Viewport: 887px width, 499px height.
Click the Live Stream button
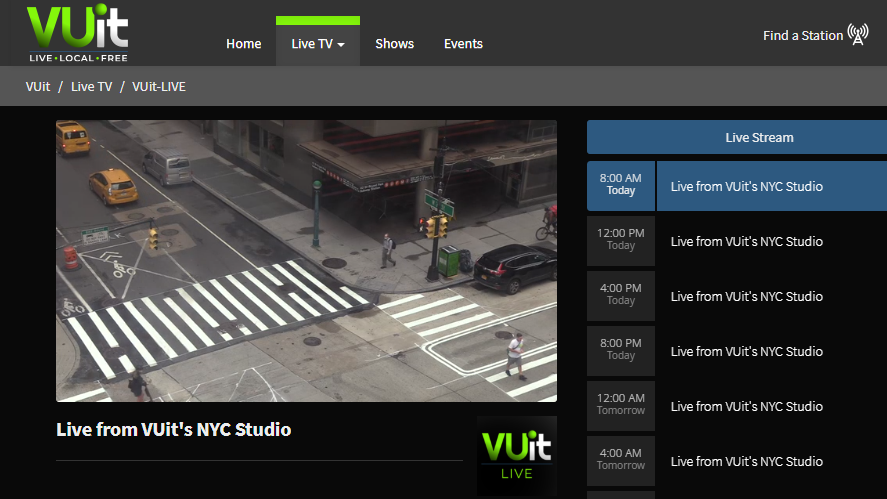tap(737, 137)
